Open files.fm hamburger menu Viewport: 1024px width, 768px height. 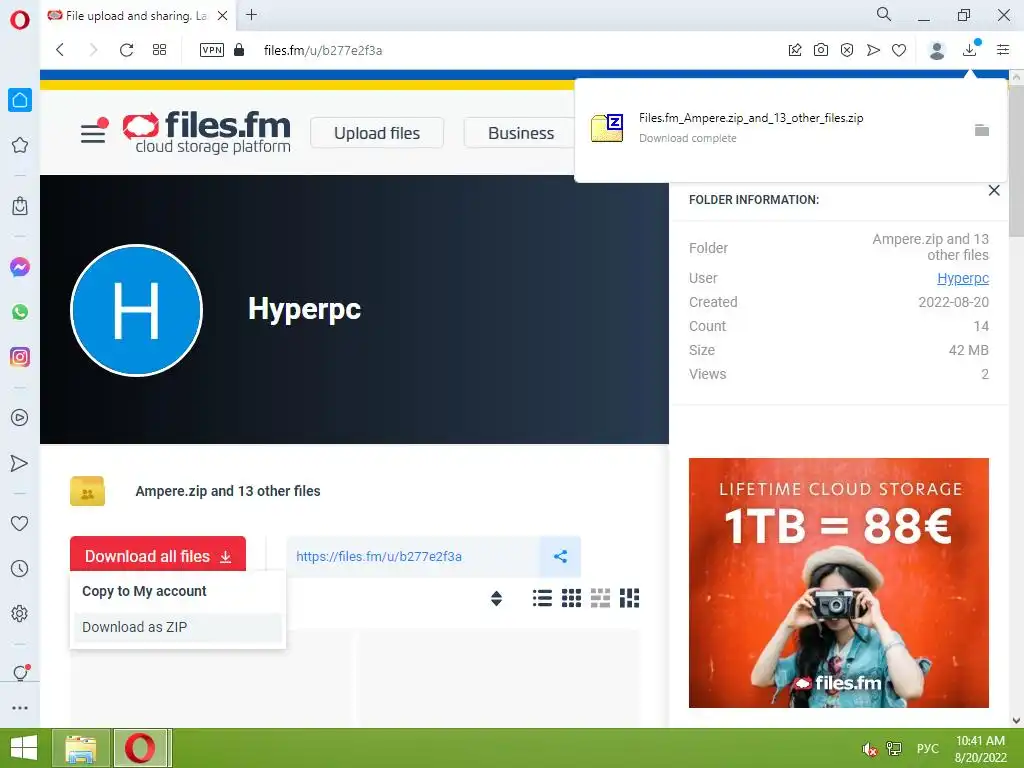click(93, 133)
